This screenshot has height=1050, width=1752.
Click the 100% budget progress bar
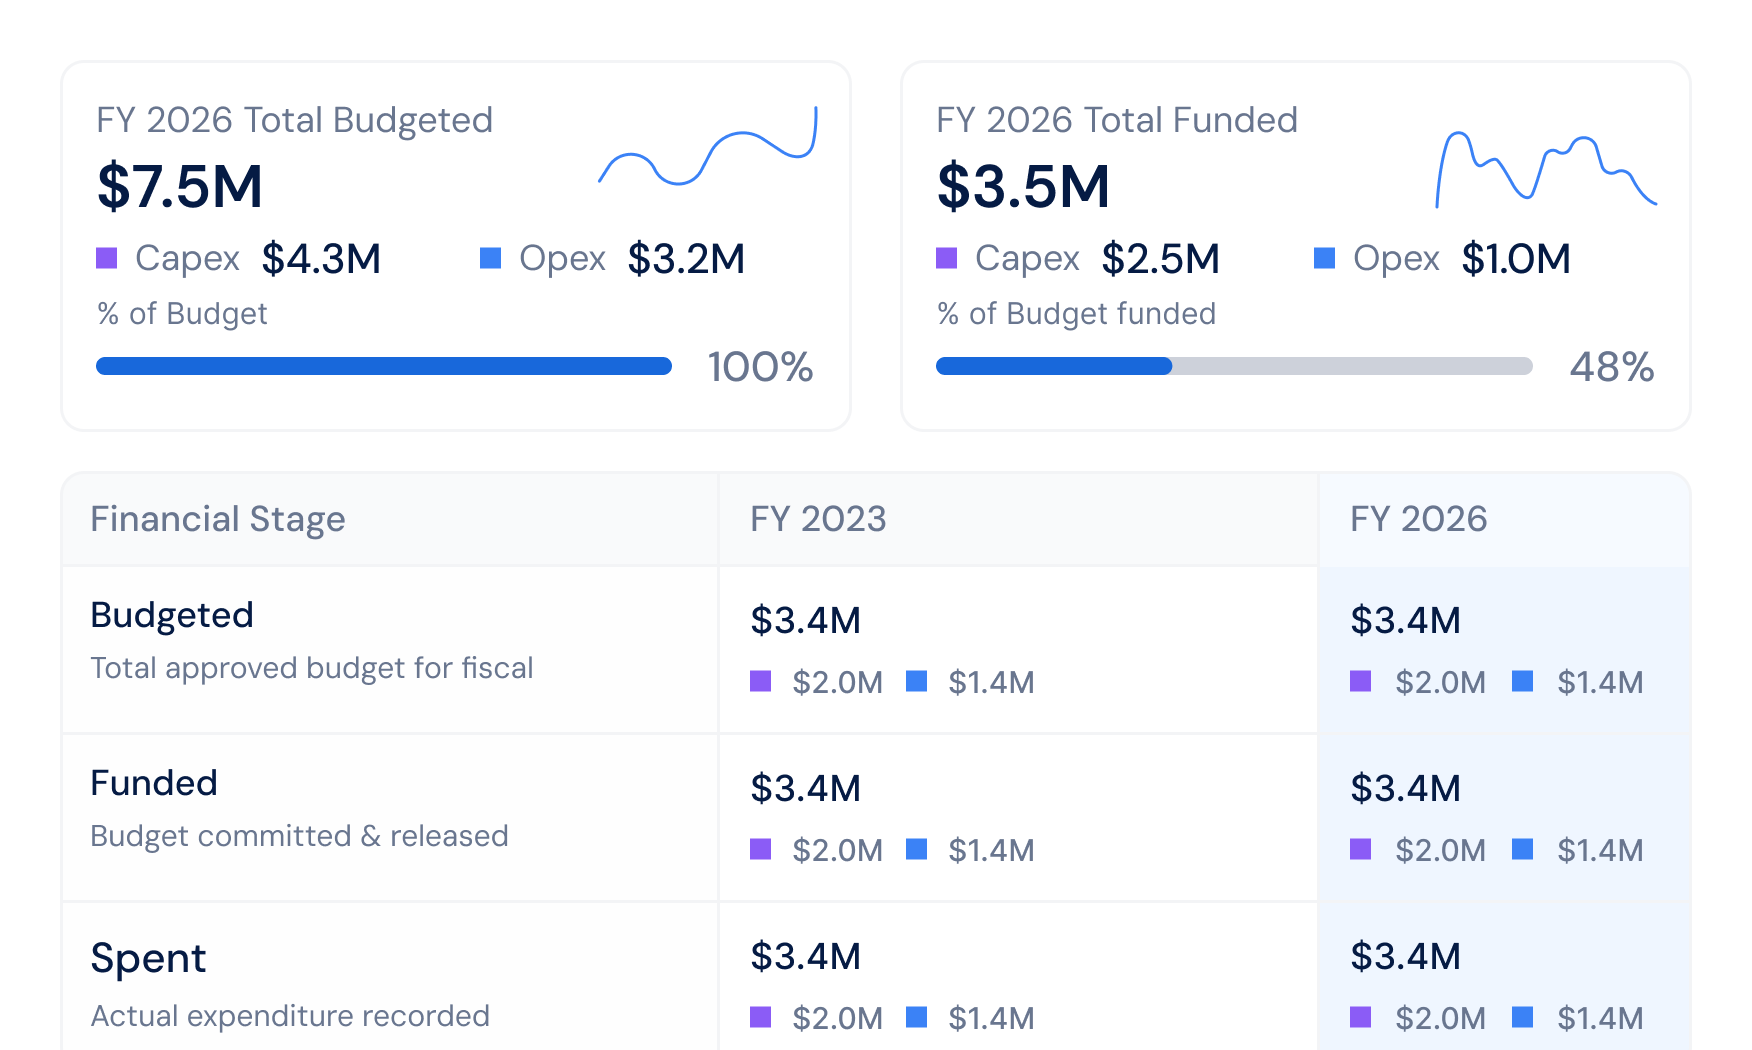(x=384, y=366)
